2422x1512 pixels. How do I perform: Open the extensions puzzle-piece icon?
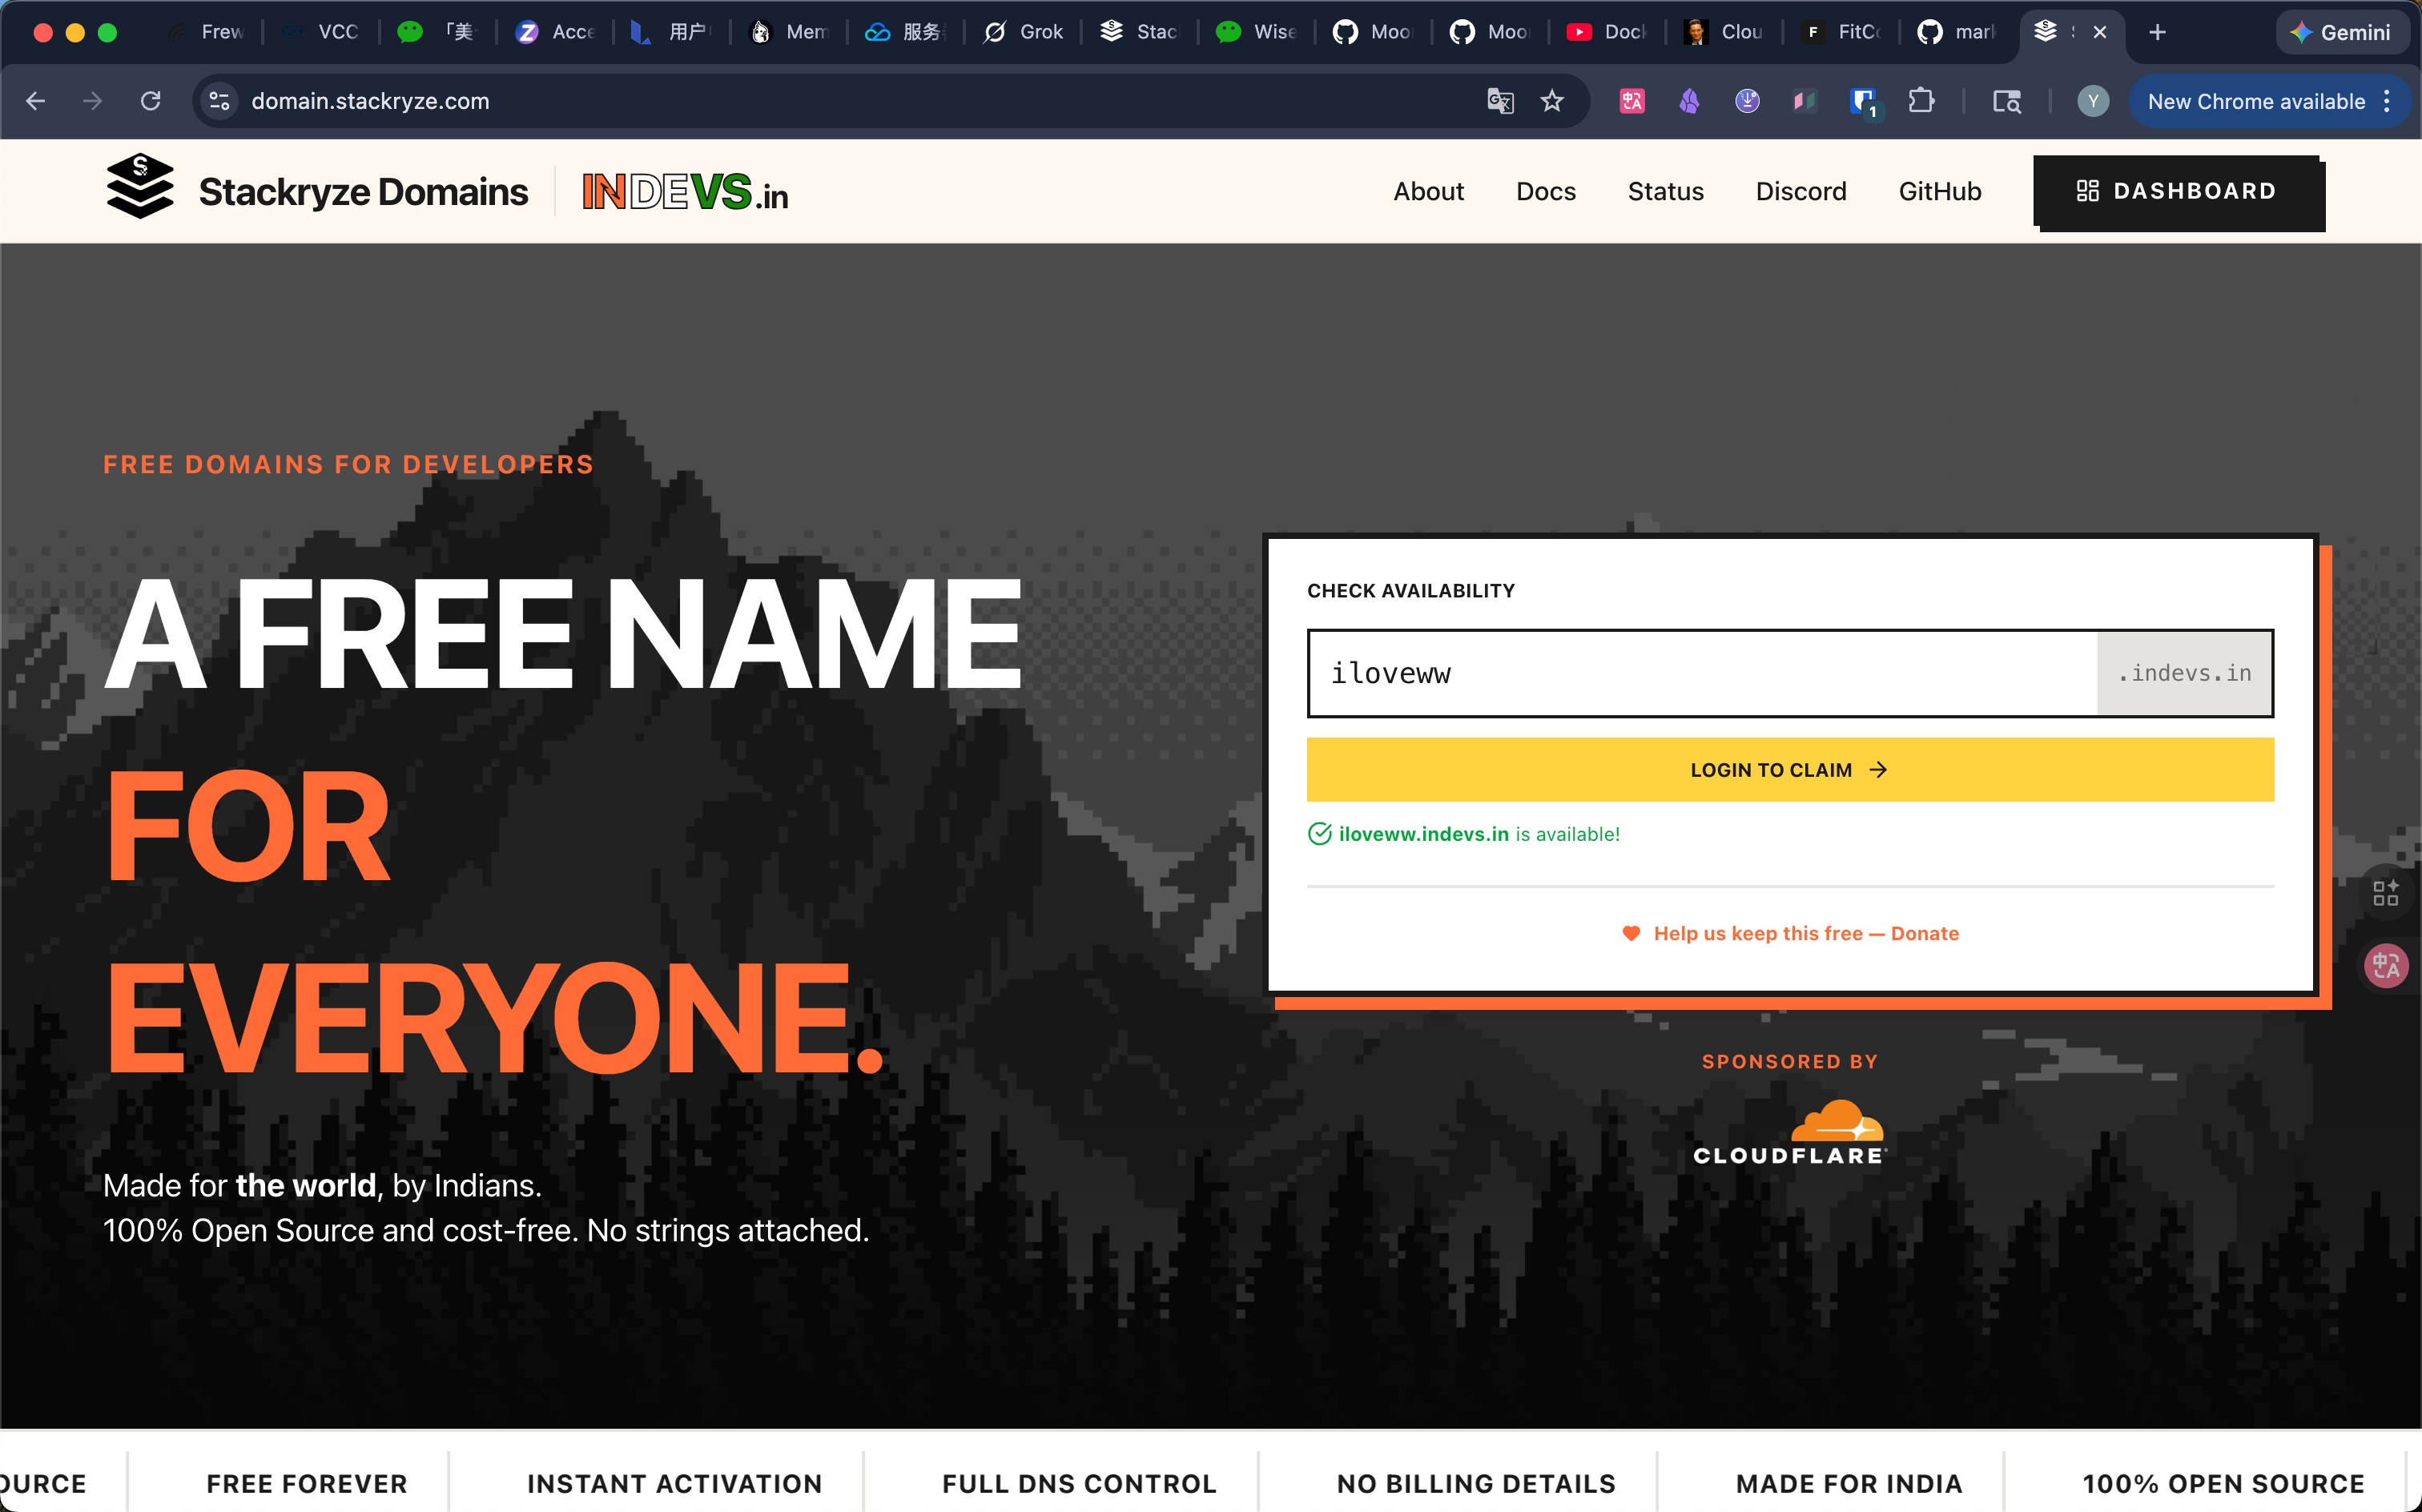click(1920, 101)
